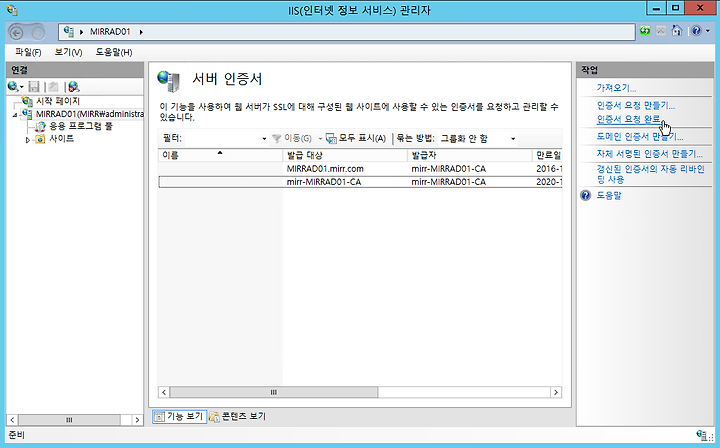Click the connections pane scroll left arrow
This screenshot has height=448, width=720.
pos(12,420)
